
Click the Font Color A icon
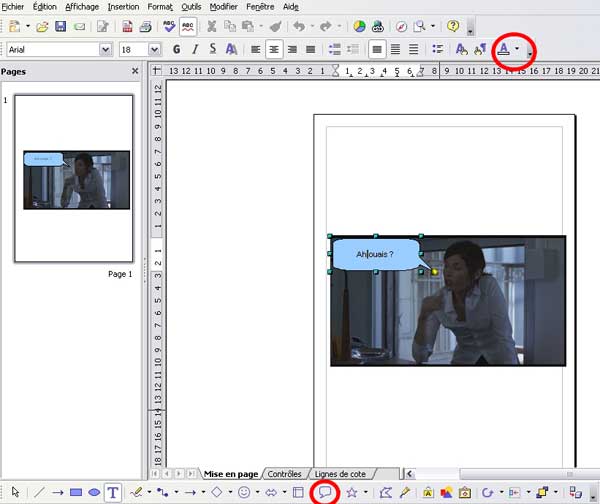[x=504, y=49]
